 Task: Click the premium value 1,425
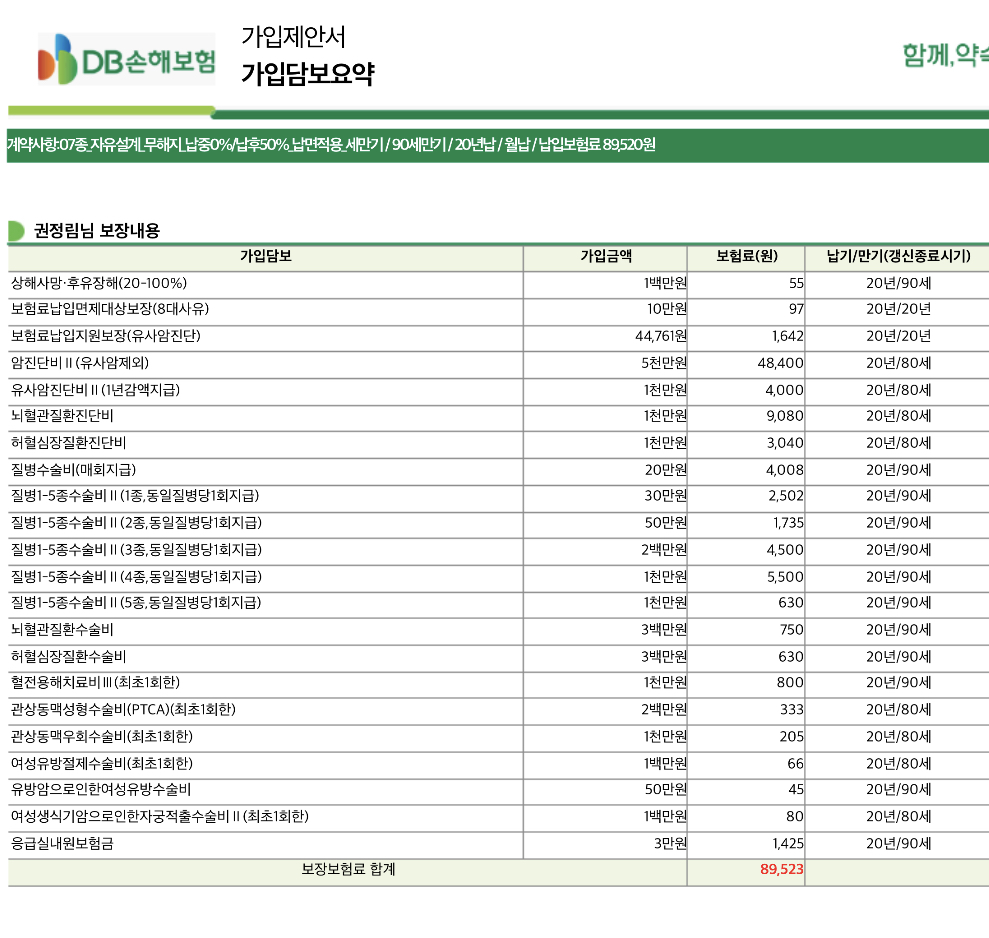tap(788, 844)
